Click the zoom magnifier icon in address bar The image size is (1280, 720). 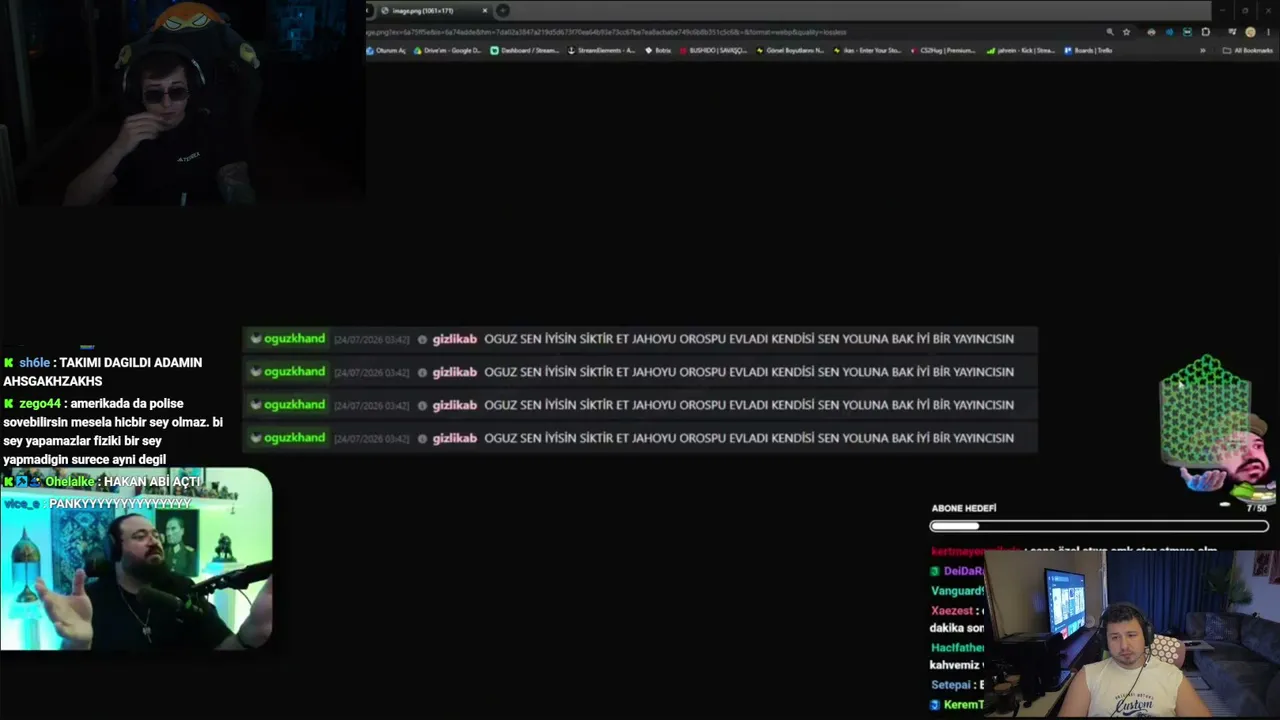1110,32
